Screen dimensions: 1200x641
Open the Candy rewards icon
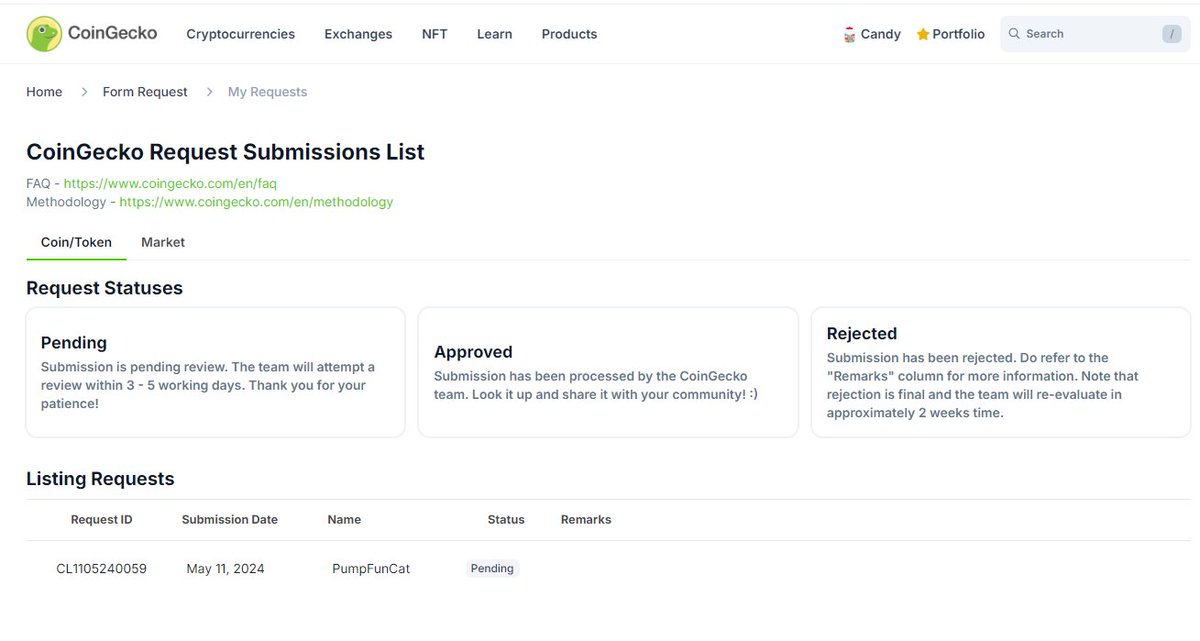coord(850,34)
